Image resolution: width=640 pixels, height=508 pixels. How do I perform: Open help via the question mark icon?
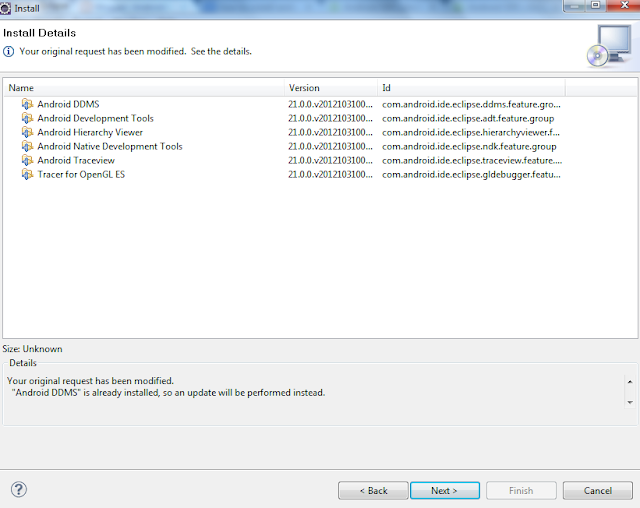click(19, 489)
